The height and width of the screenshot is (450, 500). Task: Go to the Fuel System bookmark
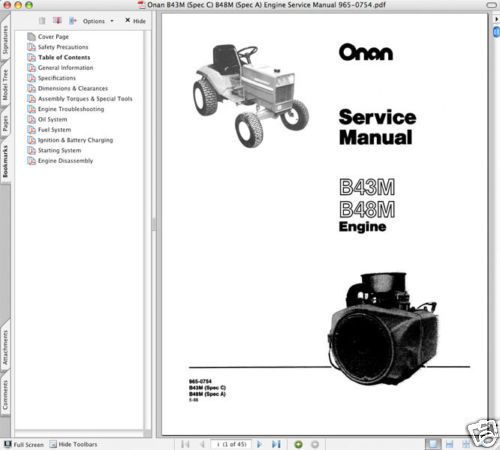point(54,130)
